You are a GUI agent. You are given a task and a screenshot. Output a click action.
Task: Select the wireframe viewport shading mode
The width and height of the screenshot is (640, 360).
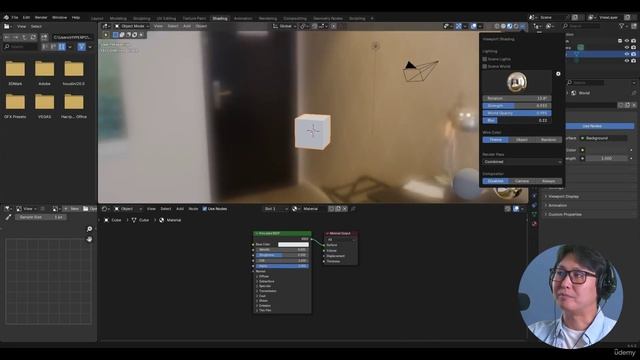[497, 26]
